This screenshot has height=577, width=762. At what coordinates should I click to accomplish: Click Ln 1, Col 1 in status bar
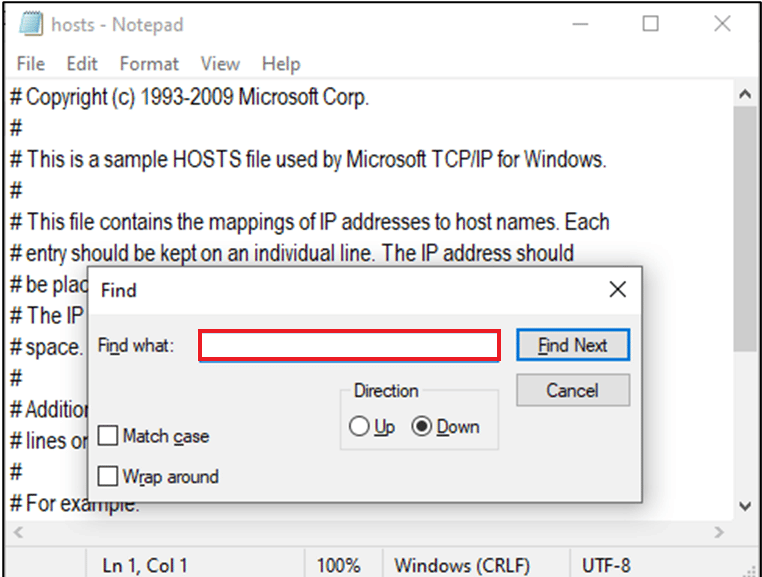click(x=145, y=565)
